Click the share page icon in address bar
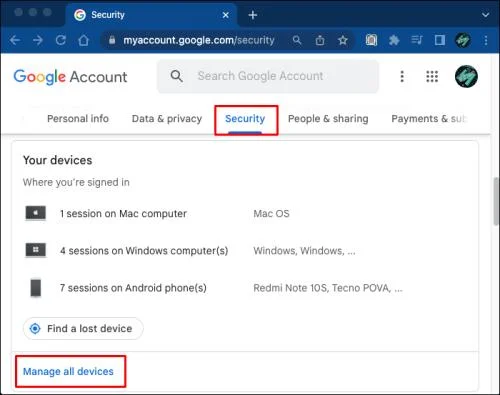This screenshot has height=395, width=500. click(320, 40)
